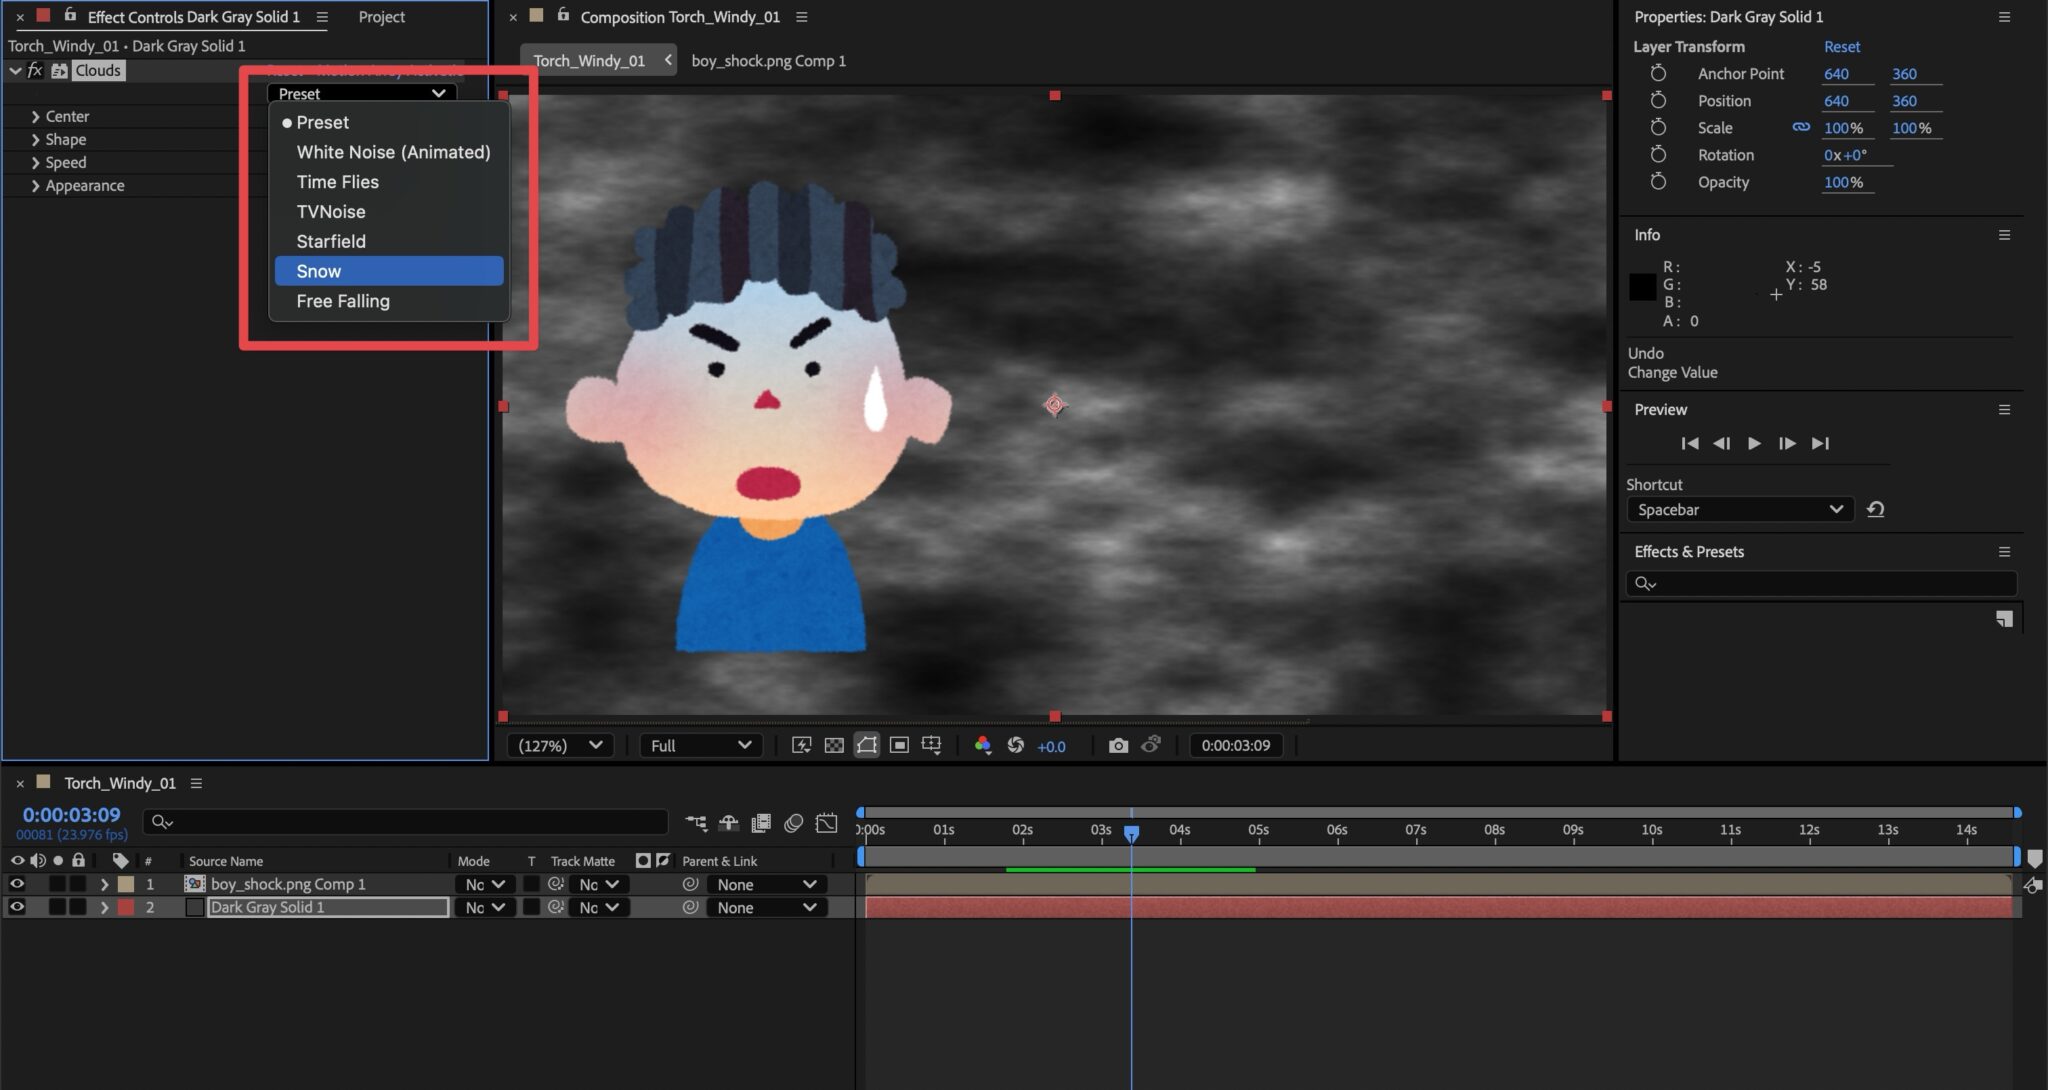
Task: Open the Graph Editor in timeline
Action: [x=826, y=823]
